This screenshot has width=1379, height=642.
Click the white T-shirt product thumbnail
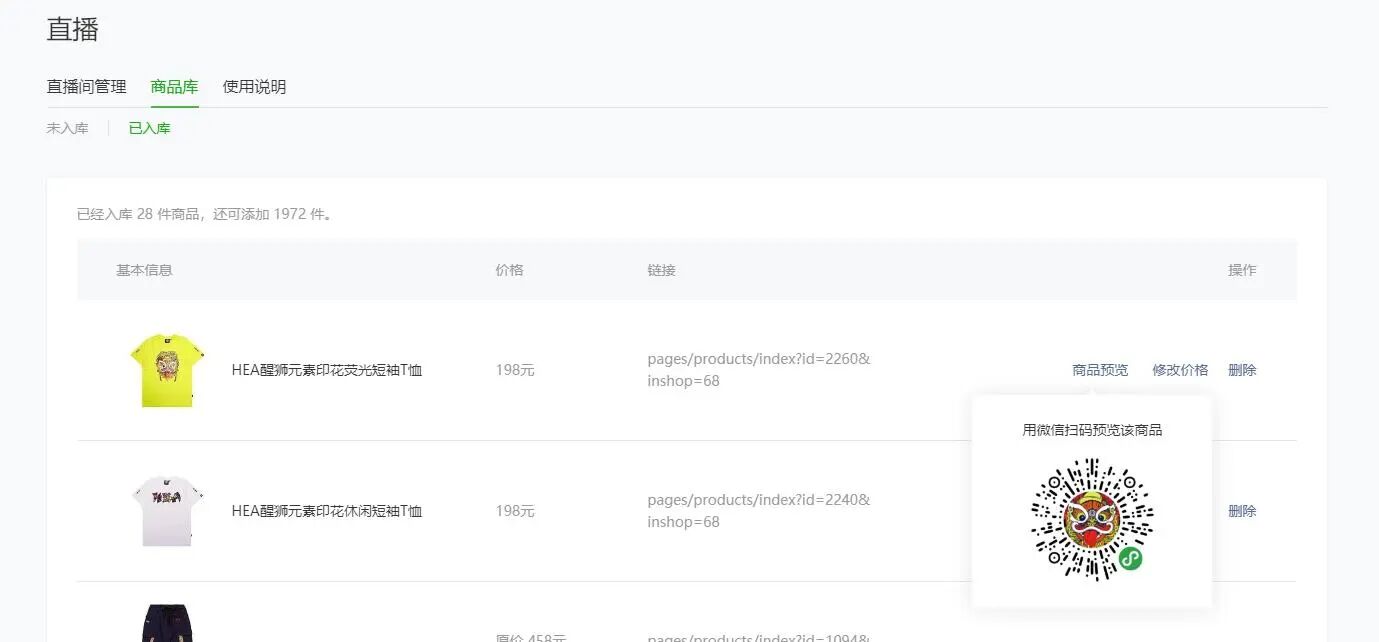[167, 511]
